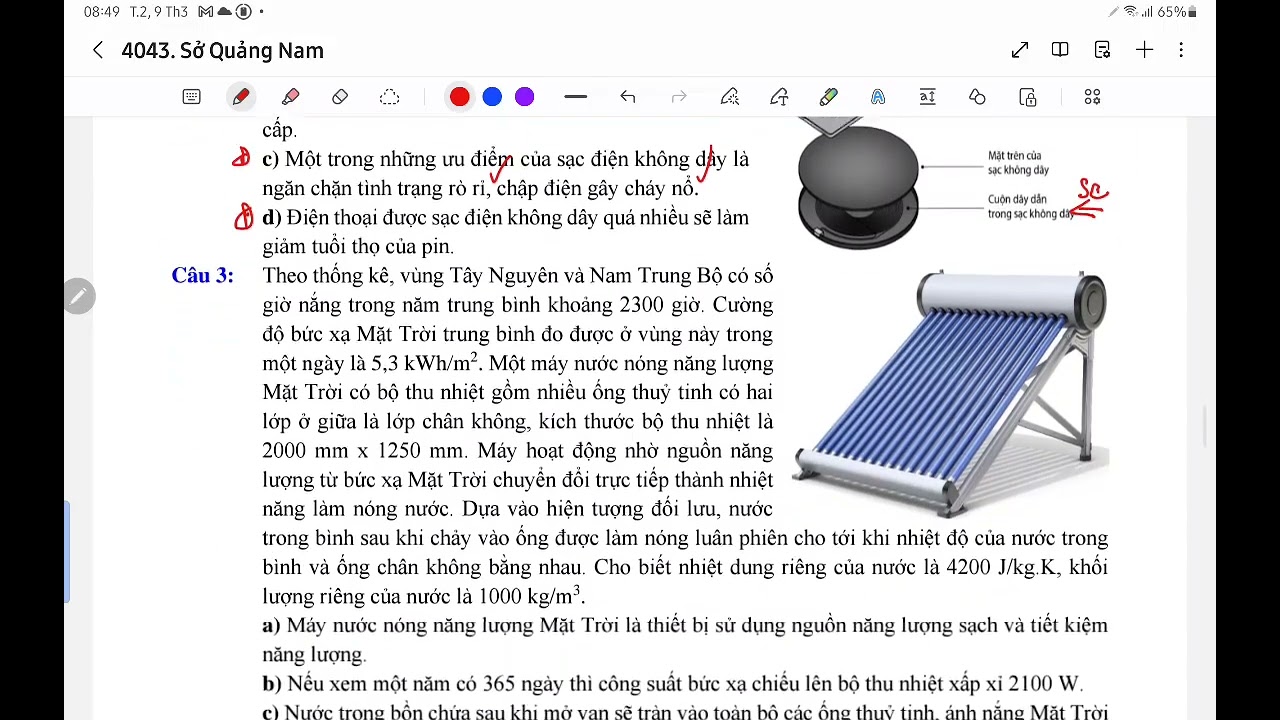Tap the straighten text alignment icon
Screen dimensions: 1280x720
click(927, 97)
